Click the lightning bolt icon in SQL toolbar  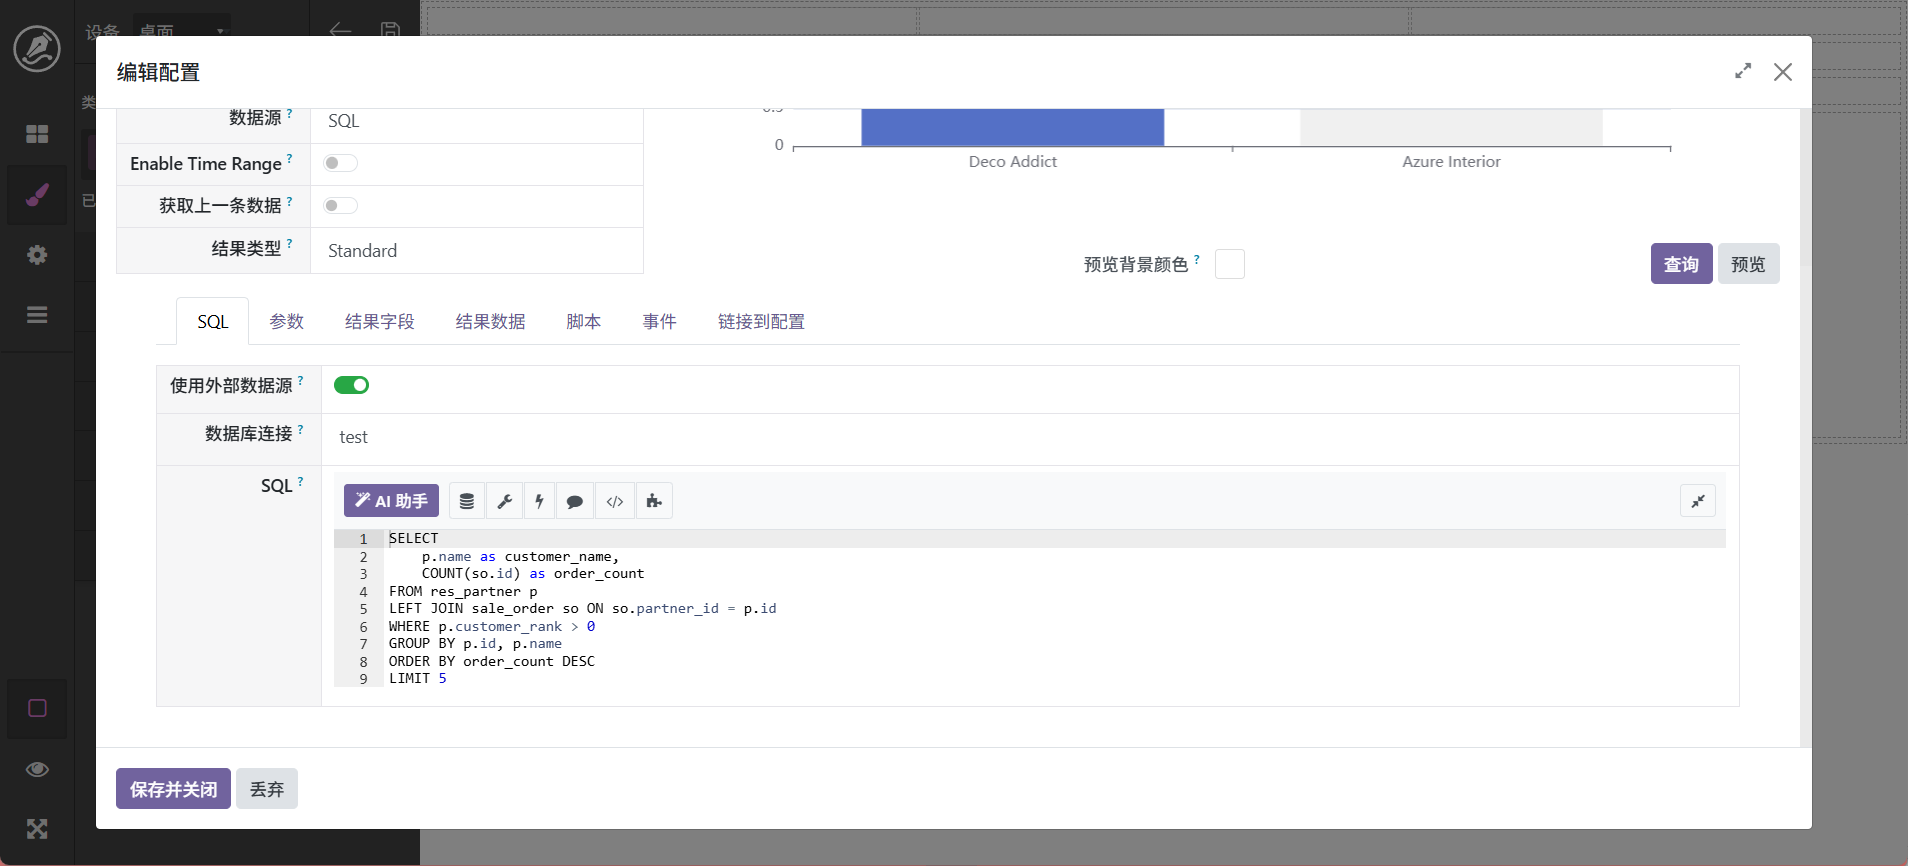(539, 501)
